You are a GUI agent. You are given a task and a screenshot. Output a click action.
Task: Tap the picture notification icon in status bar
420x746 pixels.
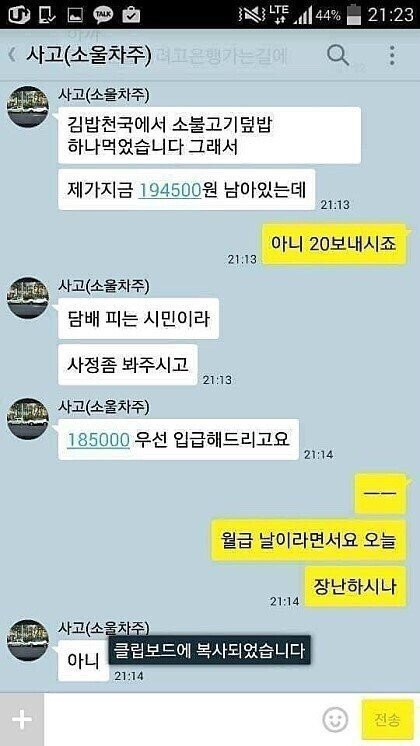click(76, 15)
